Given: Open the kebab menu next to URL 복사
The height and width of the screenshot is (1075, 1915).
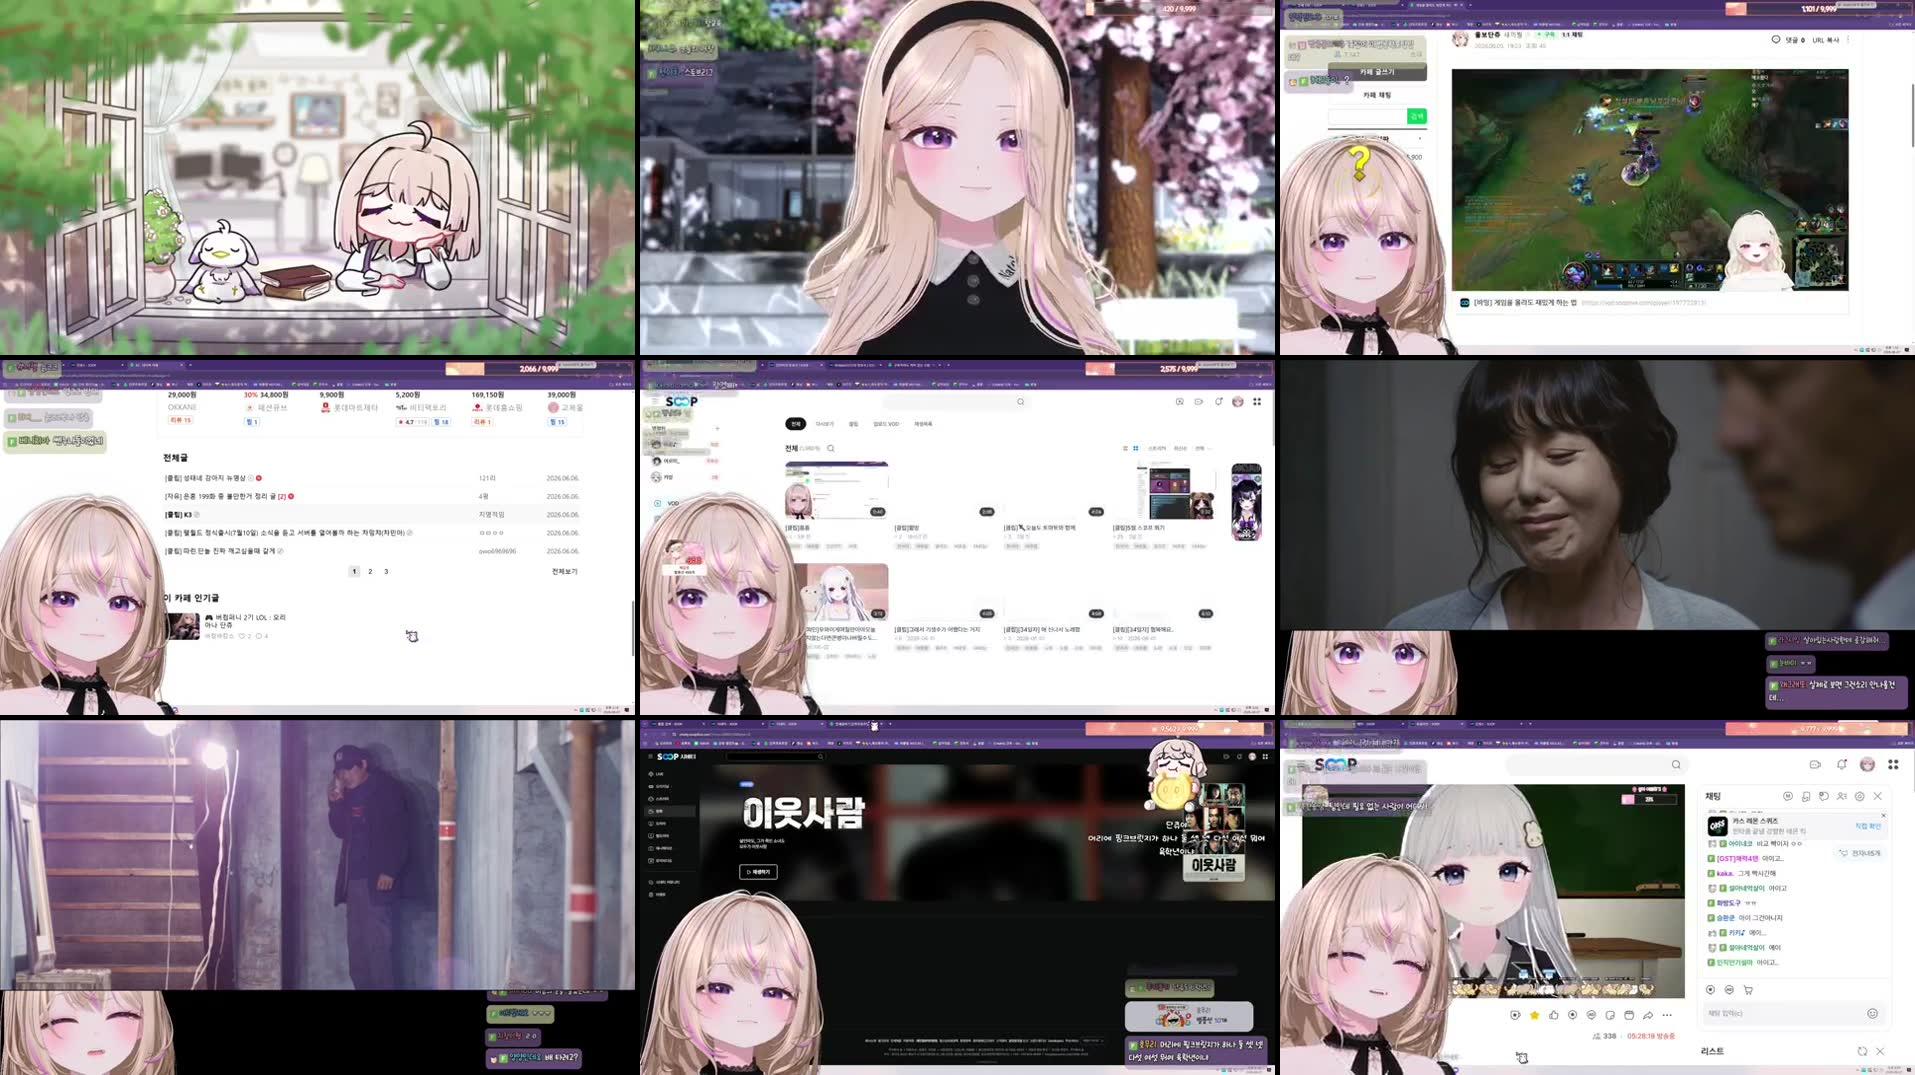Looking at the screenshot, I should [1848, 40].
